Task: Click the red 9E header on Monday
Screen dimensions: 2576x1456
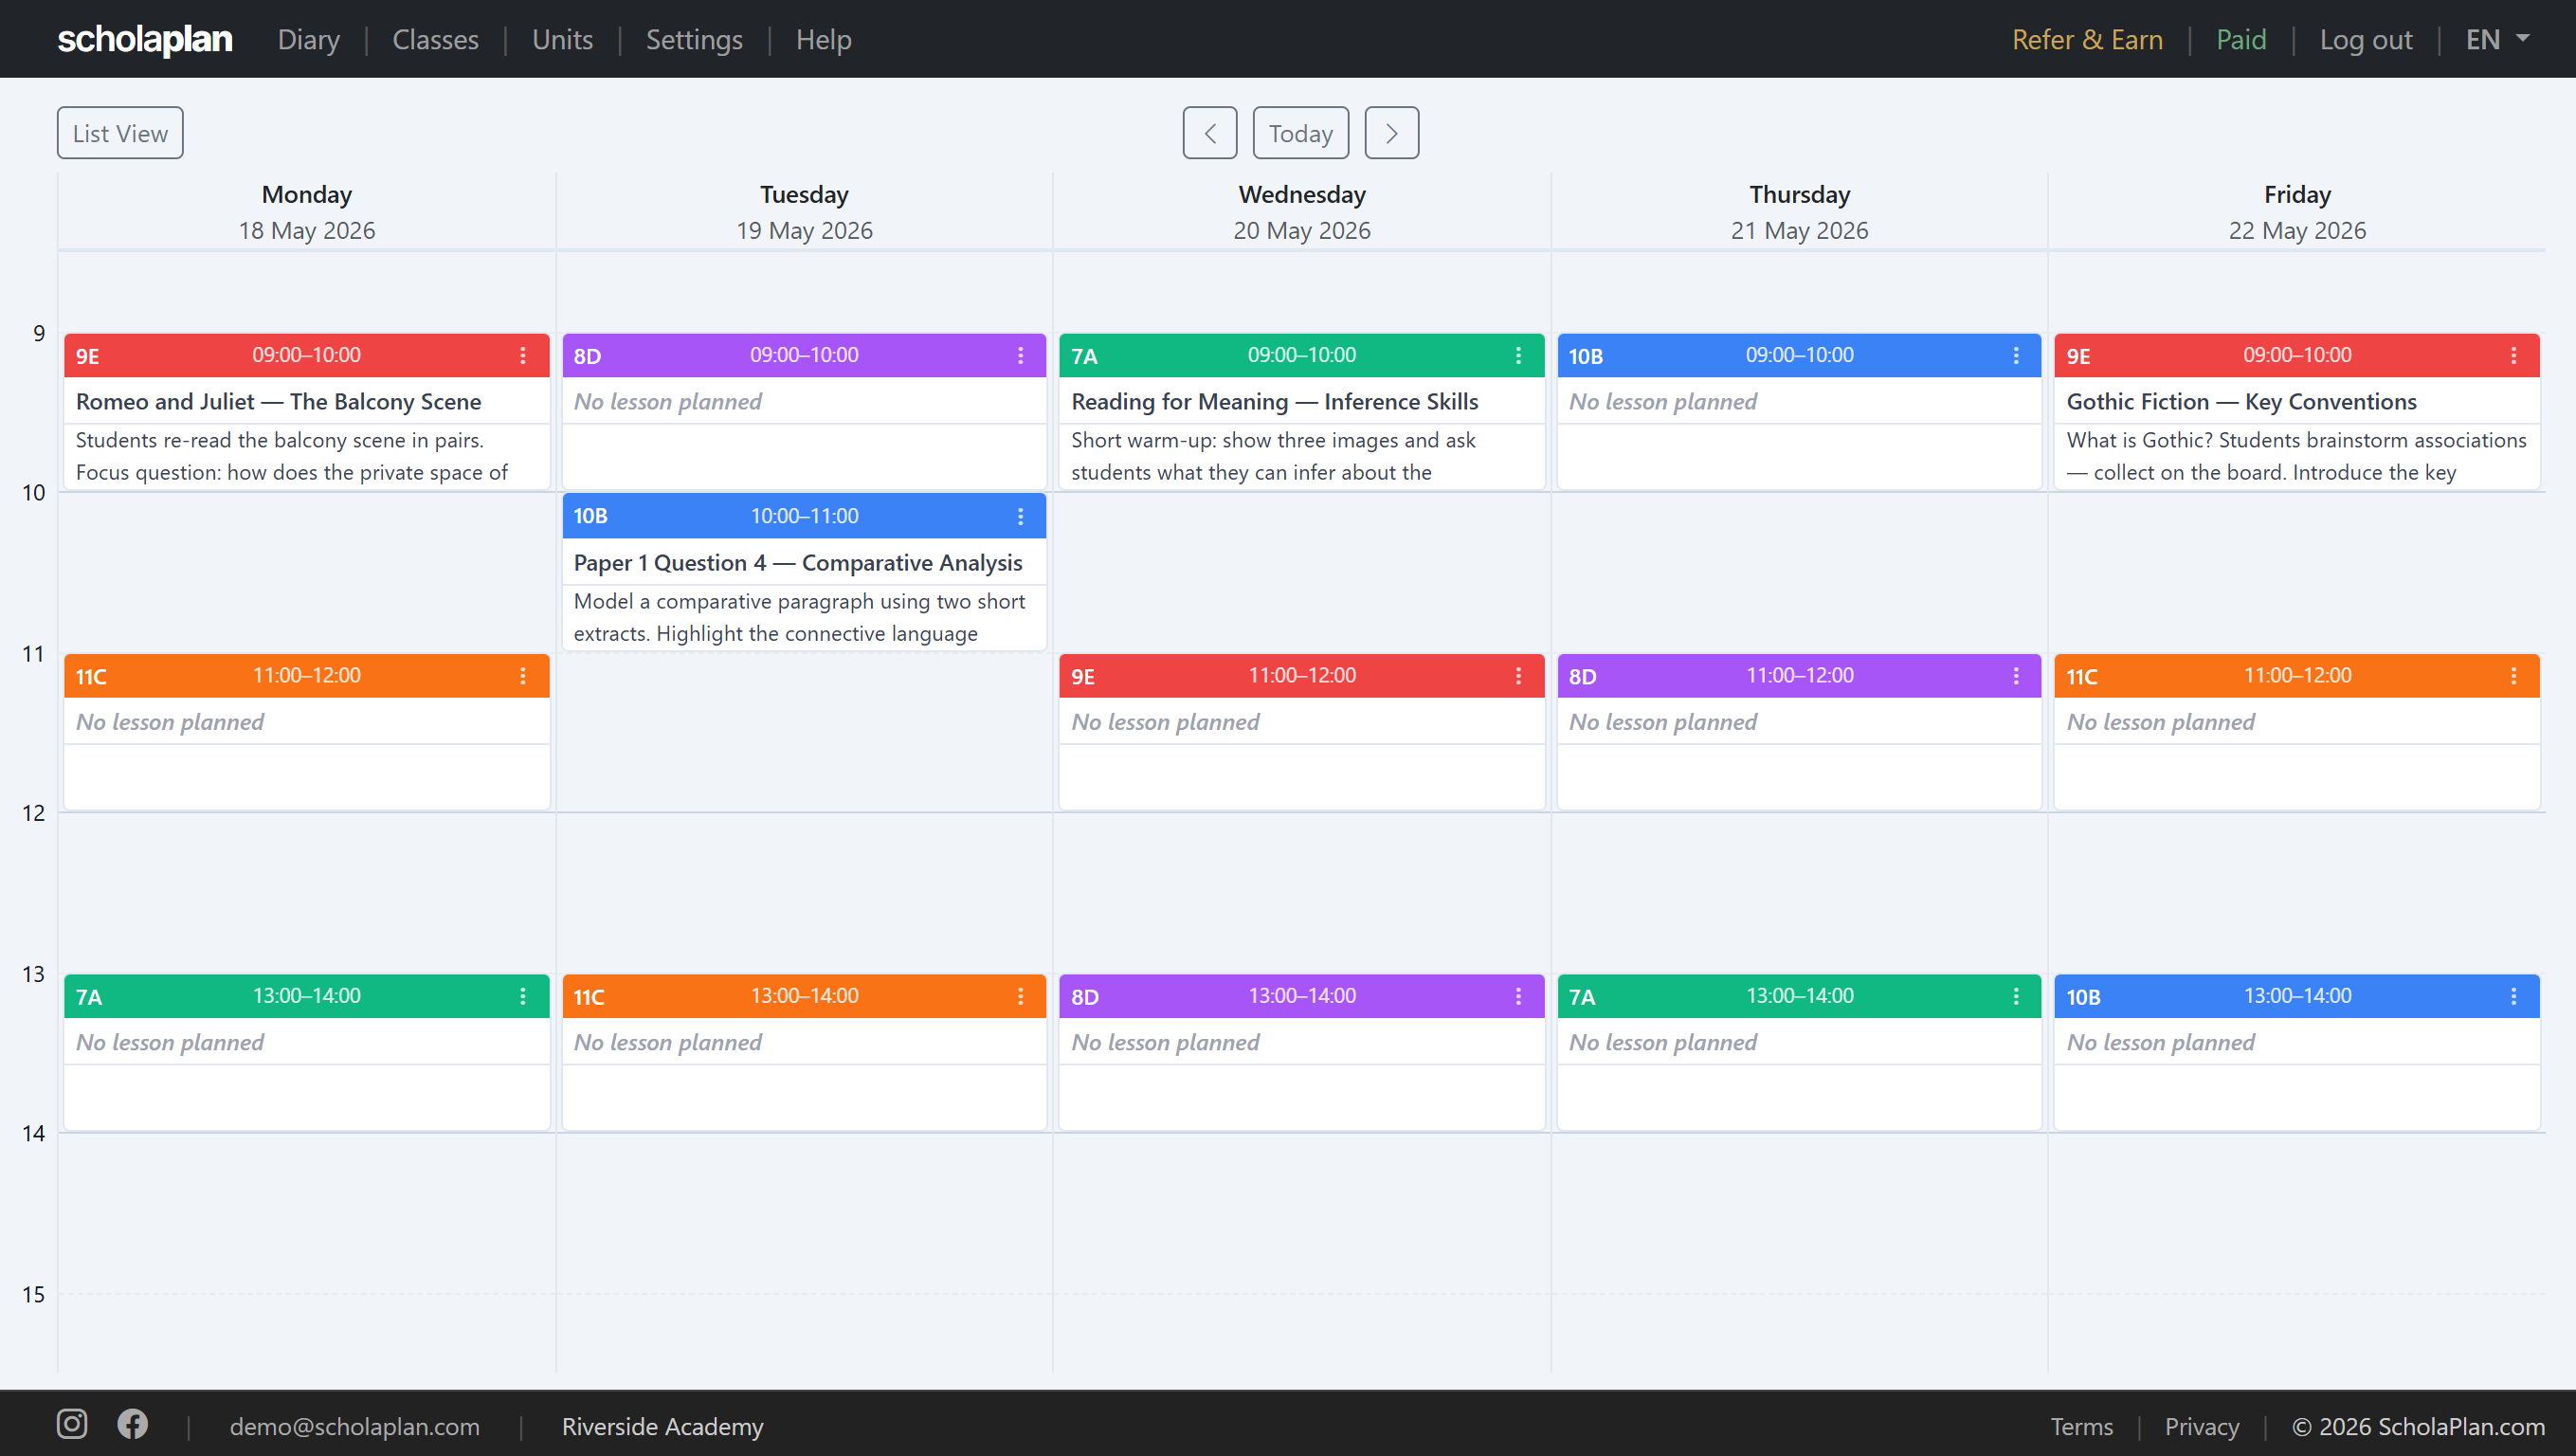Action: [x=306, y=355]
